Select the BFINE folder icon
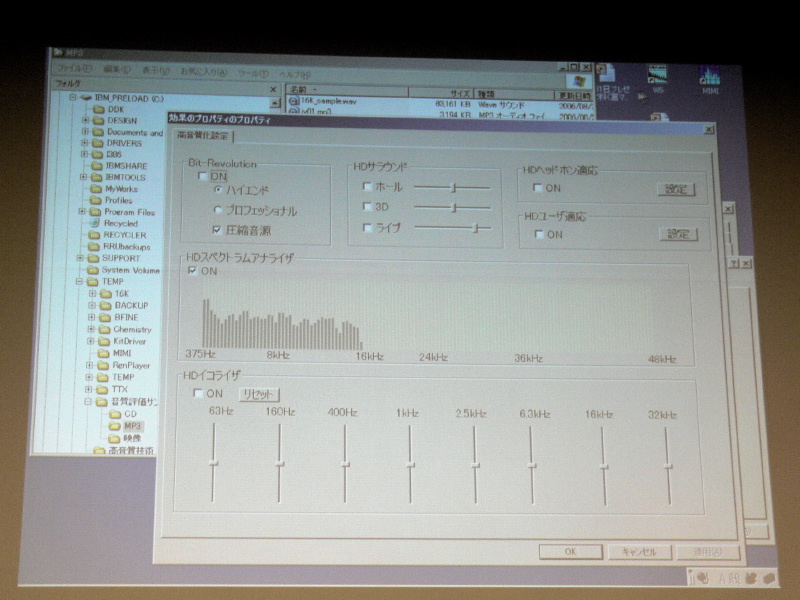 click(105, 317)
